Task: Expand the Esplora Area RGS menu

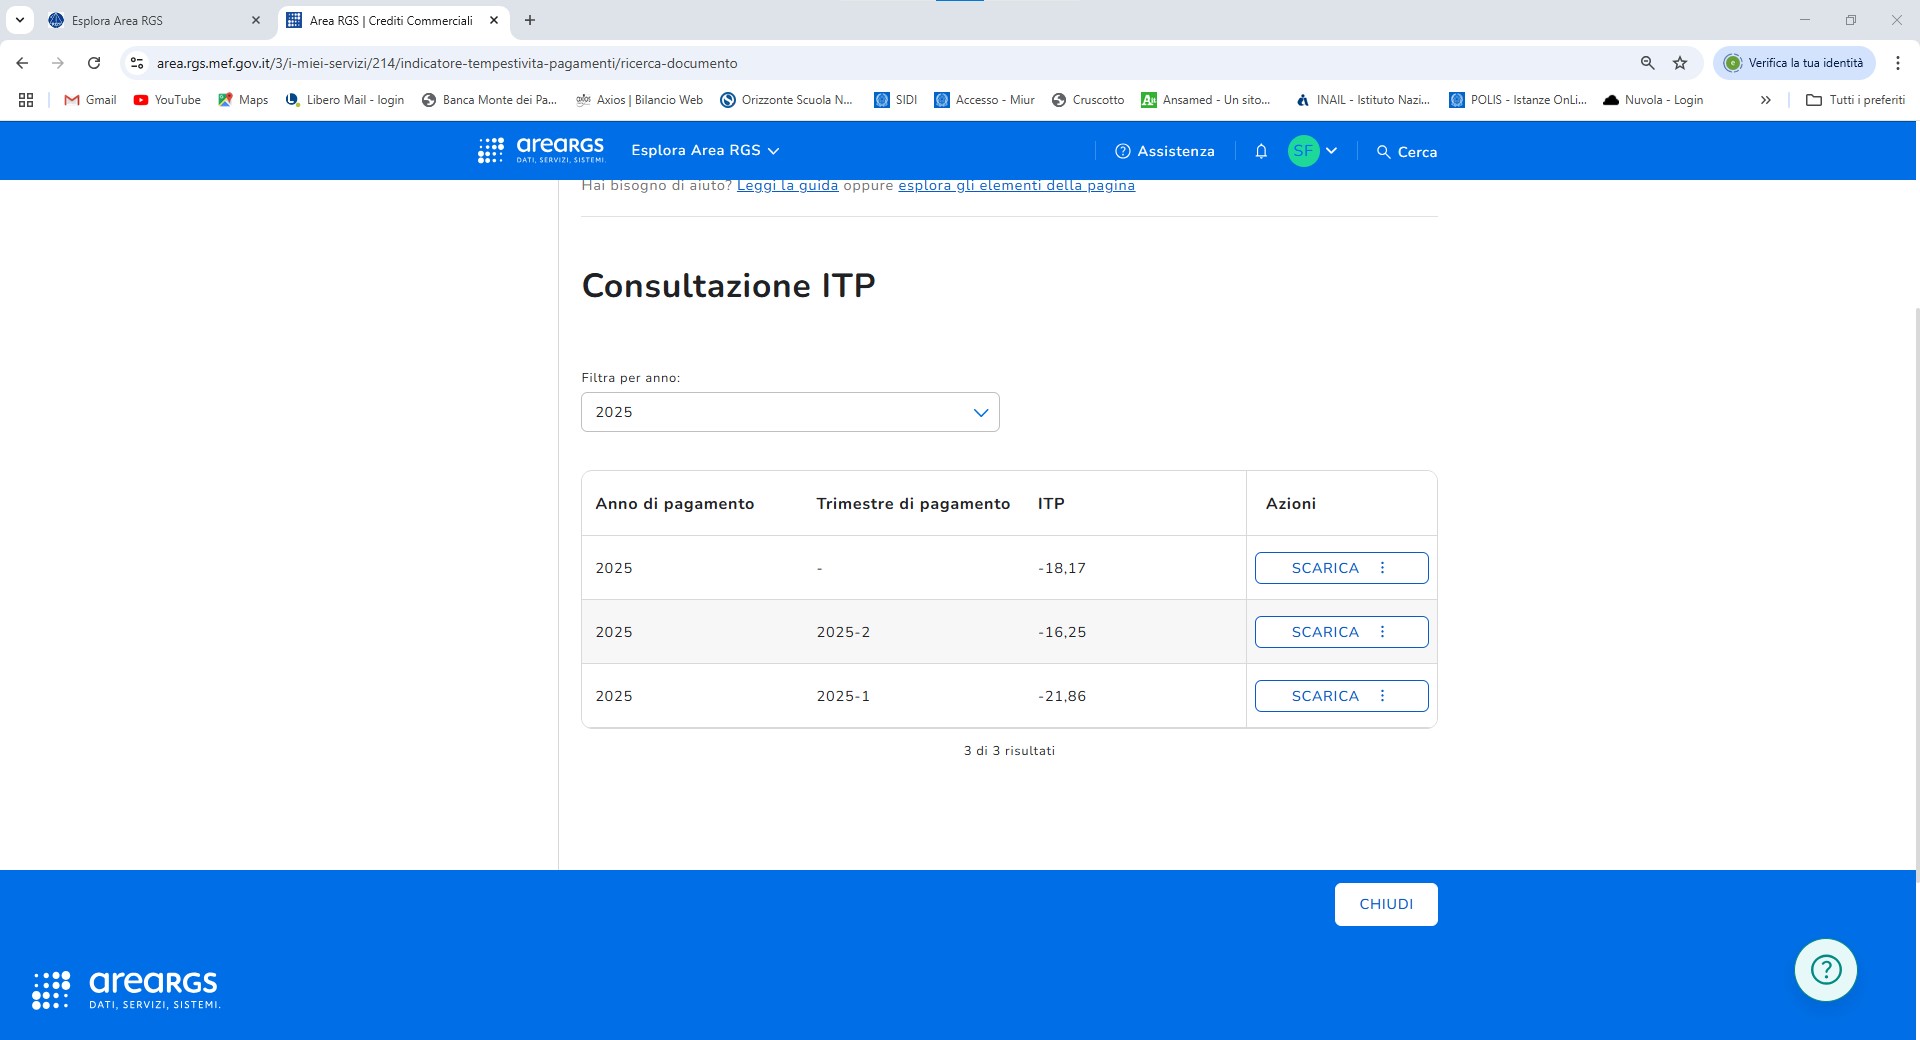Action: click(705, 151)
